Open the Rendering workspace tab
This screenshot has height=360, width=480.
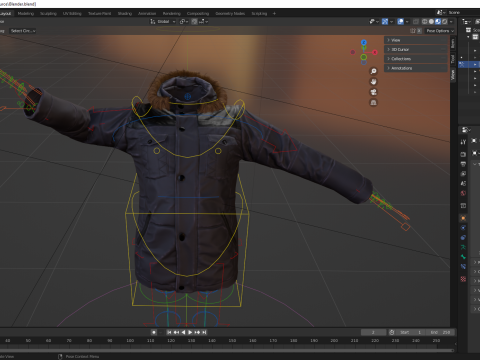tap(172, 14)
